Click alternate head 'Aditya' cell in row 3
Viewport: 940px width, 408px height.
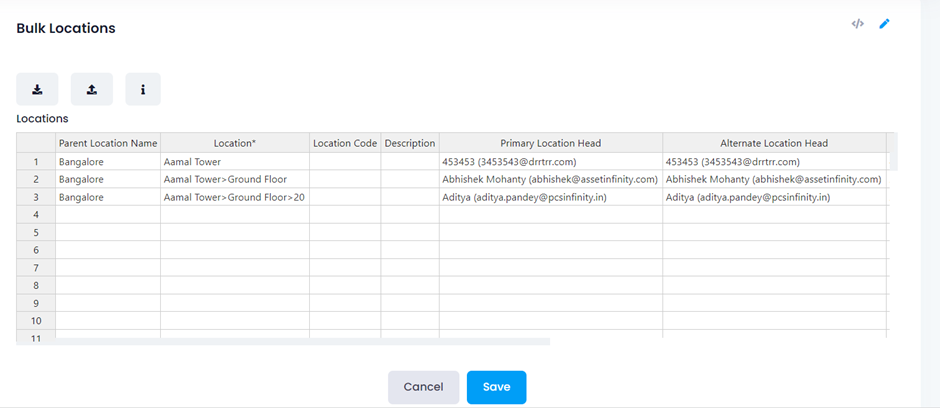(774, 197)
